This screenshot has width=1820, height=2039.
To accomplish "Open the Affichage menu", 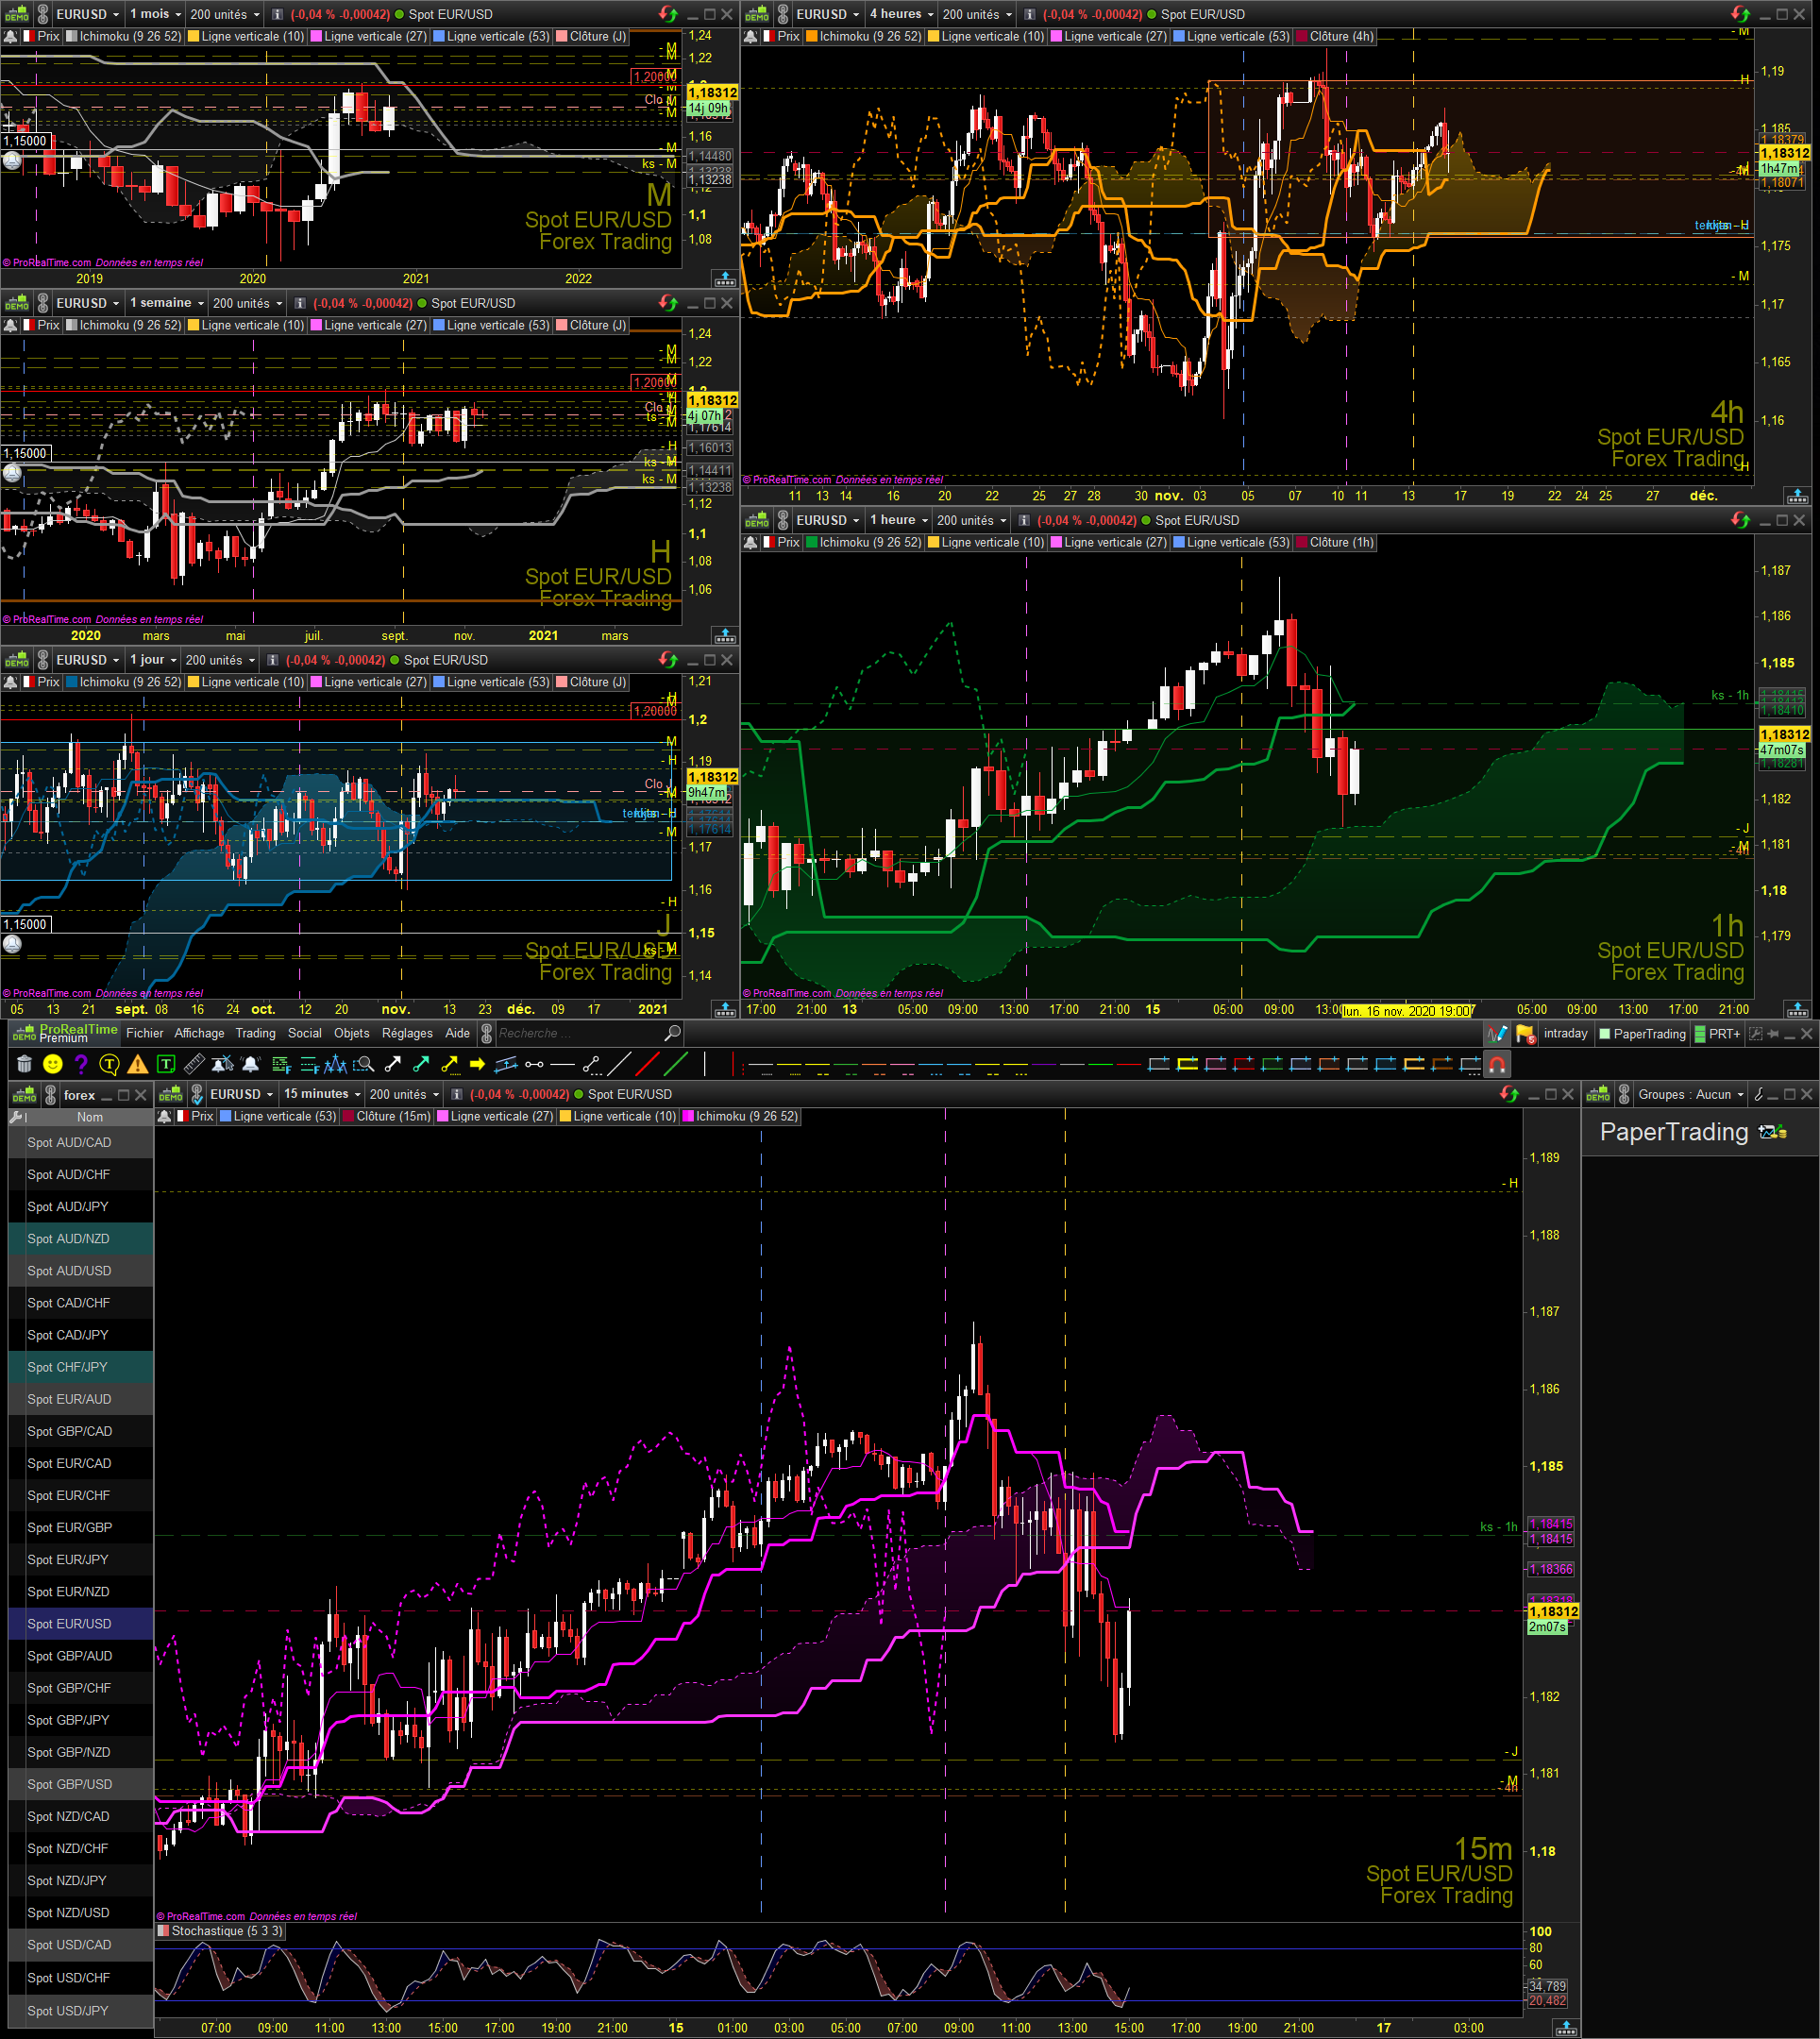I will click(199, 1033).
